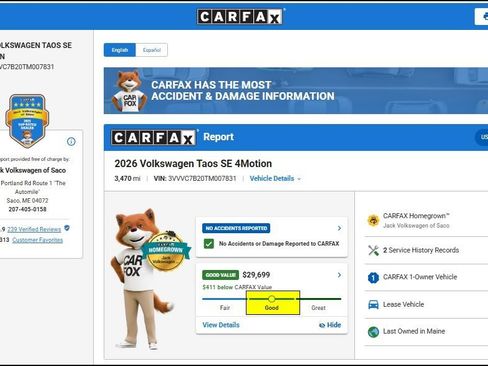Click the $29,699 price
The width and height of the screenshot is (488, 366).
pos(256,275)
